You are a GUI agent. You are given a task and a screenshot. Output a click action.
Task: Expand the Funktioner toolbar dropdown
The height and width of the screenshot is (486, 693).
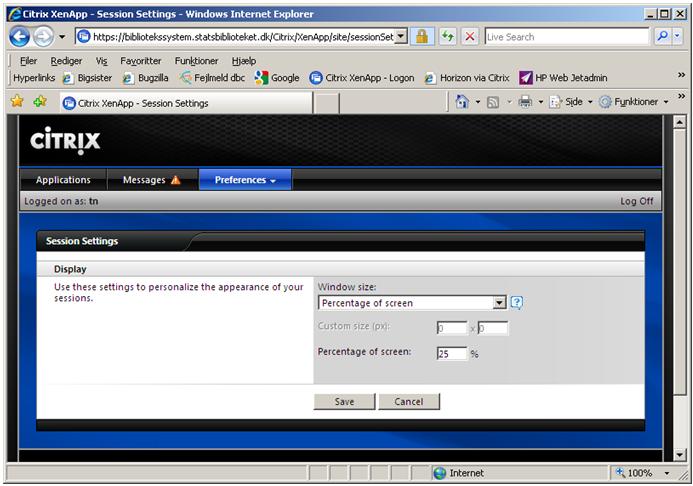point(636,102)
